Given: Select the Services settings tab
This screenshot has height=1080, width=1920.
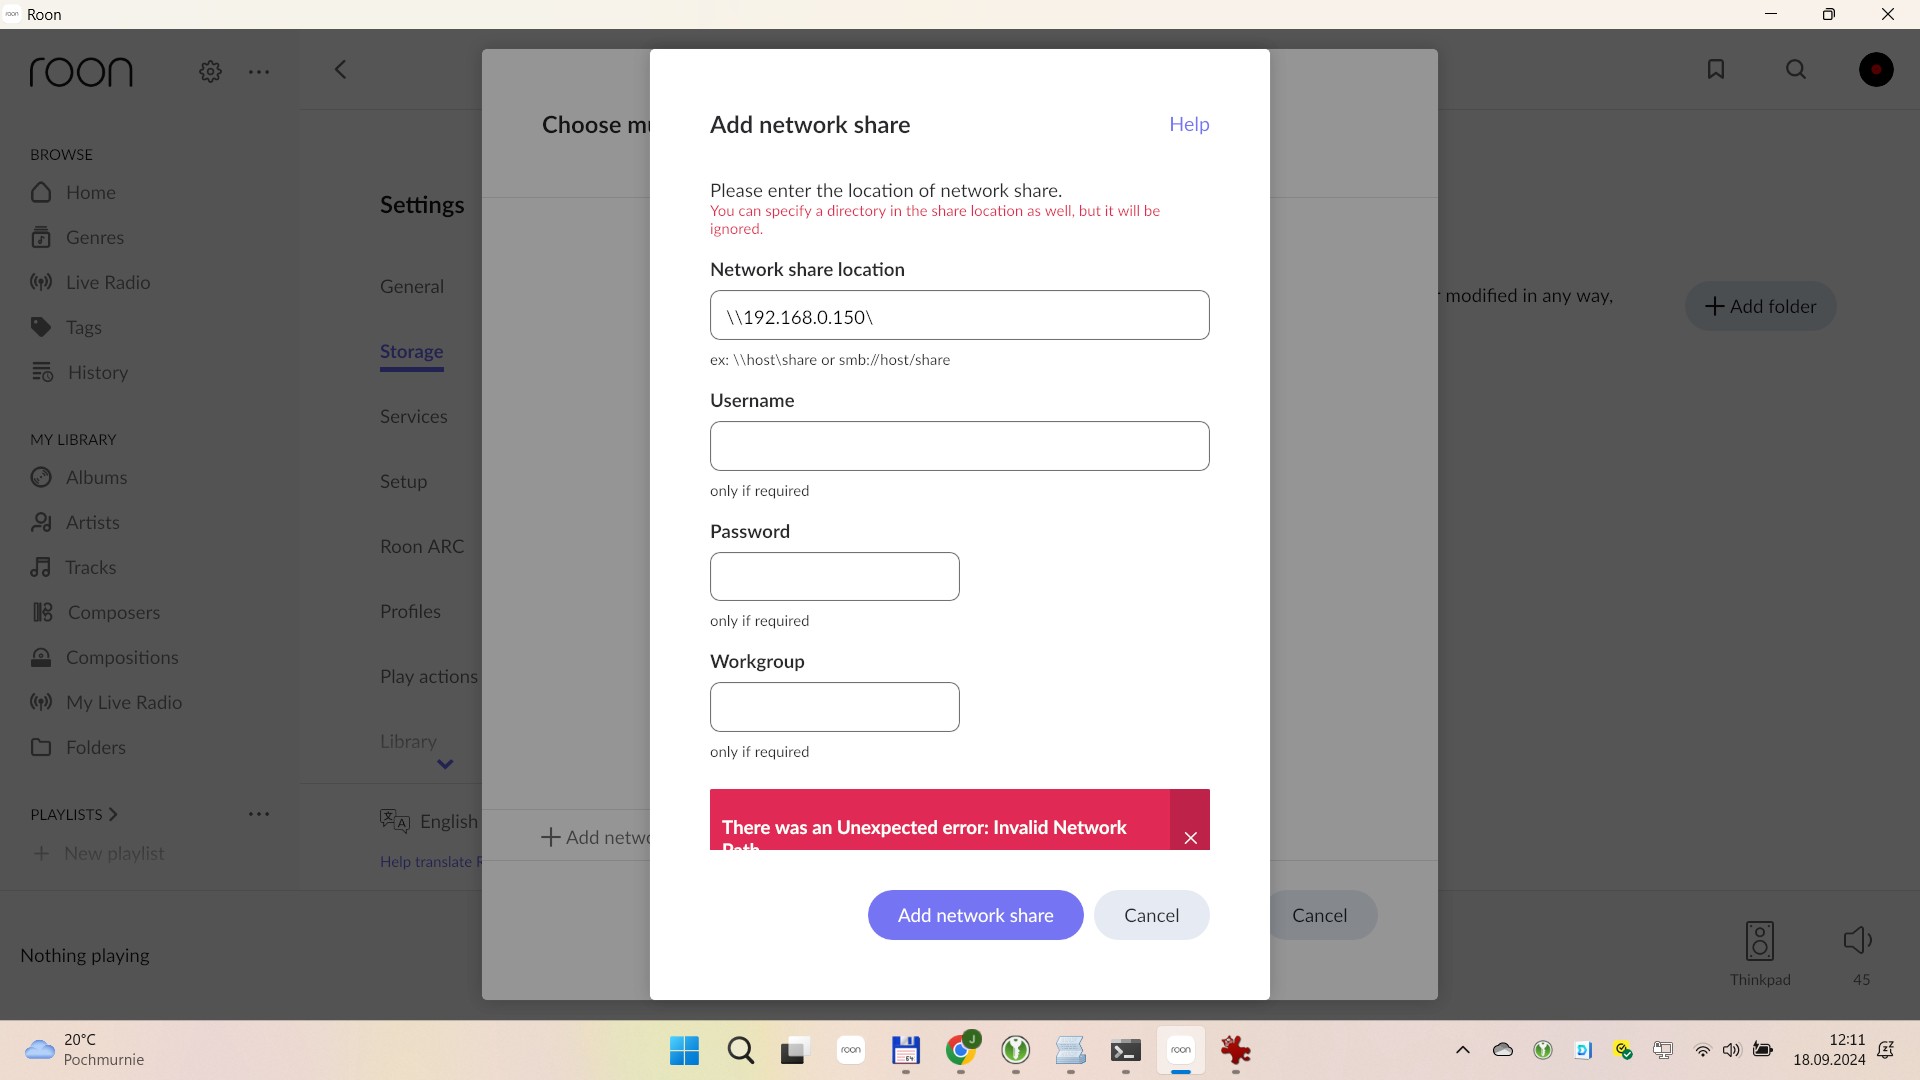Looking at the screenshot, I should click(413, 416).
